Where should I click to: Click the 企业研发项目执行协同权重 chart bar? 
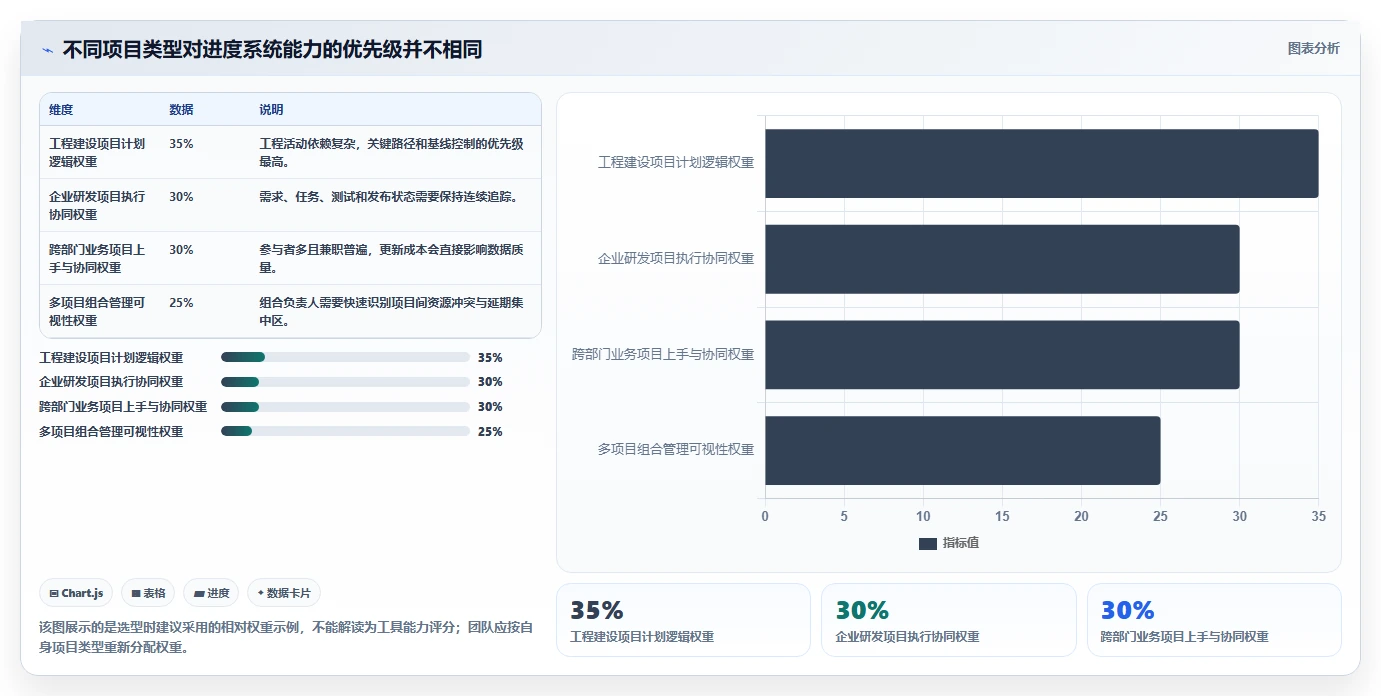pos(1002,259)
